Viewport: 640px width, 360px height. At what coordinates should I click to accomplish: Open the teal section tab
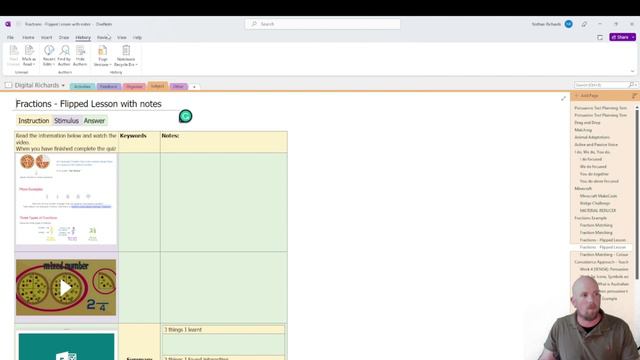coord(82,87)
